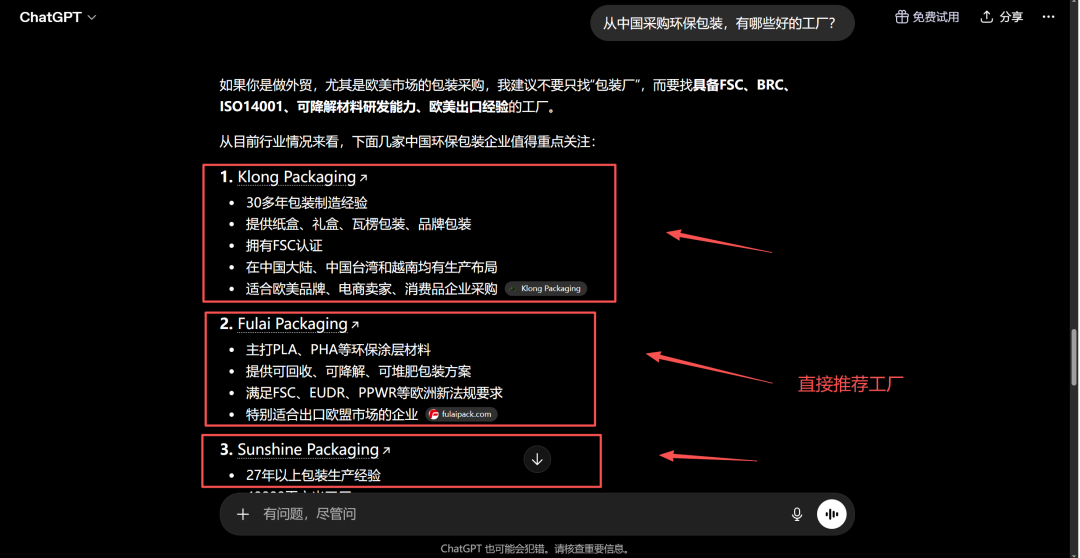Click the microphone dictation icon

click(797, 514)
